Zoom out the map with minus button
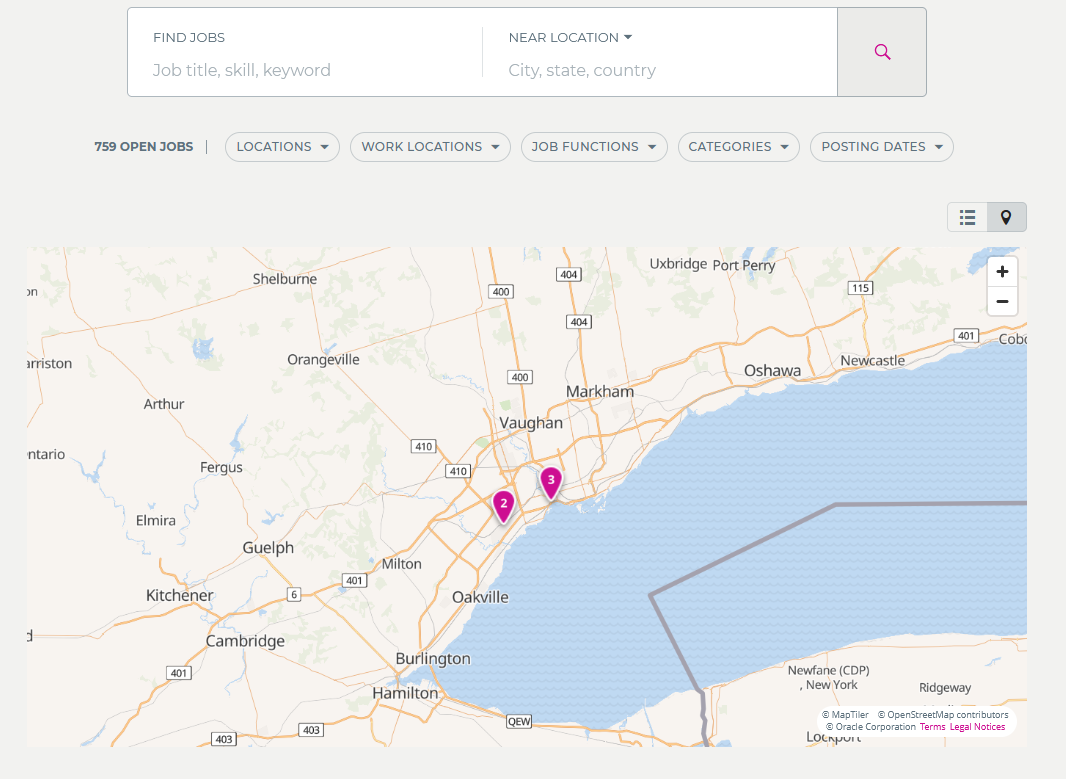The width and height of the screenshot is (1066, 779). click(x=1002, y=301)
